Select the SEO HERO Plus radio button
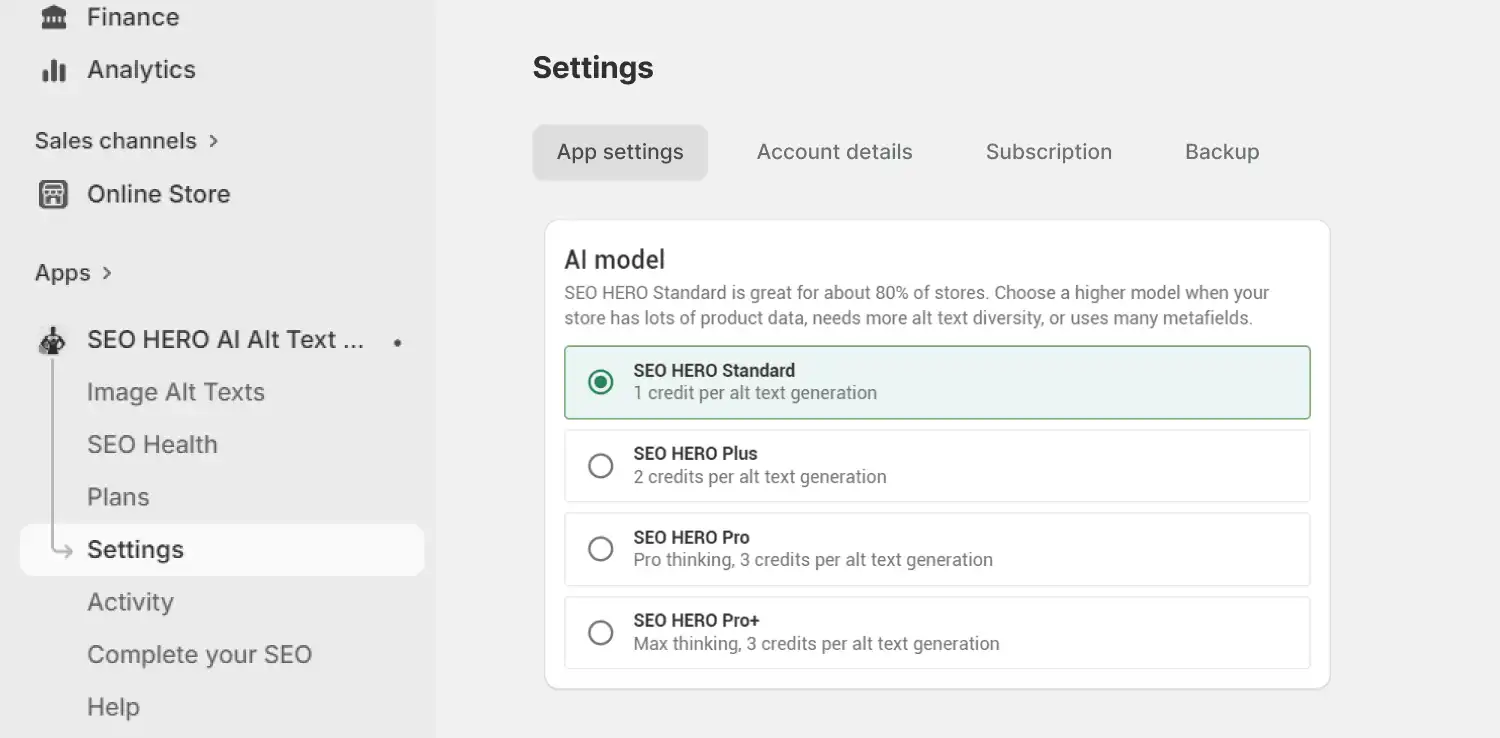Viewport: 1500px width, 738px height. 601,466
